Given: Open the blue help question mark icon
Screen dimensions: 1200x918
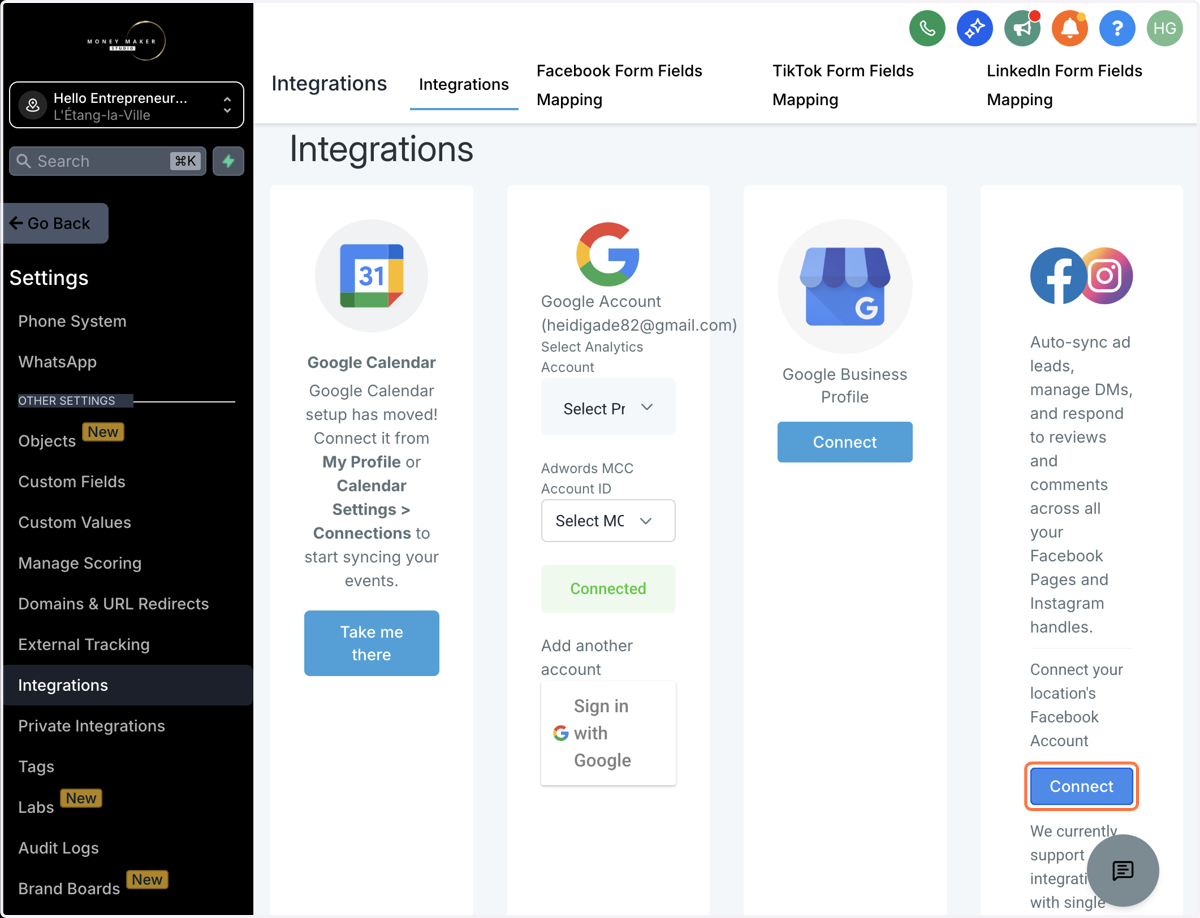Looking at the screenshot, I should [1117, 29].
